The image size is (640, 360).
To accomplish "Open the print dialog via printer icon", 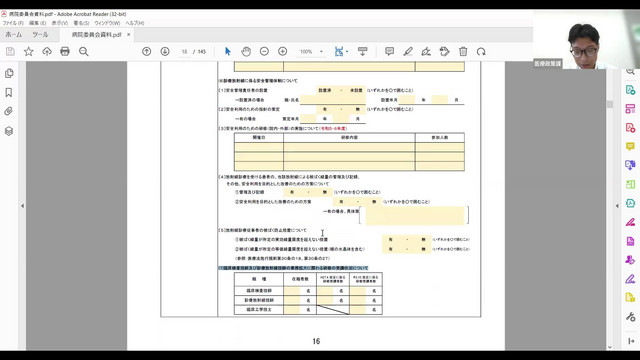I will [65, 51].
